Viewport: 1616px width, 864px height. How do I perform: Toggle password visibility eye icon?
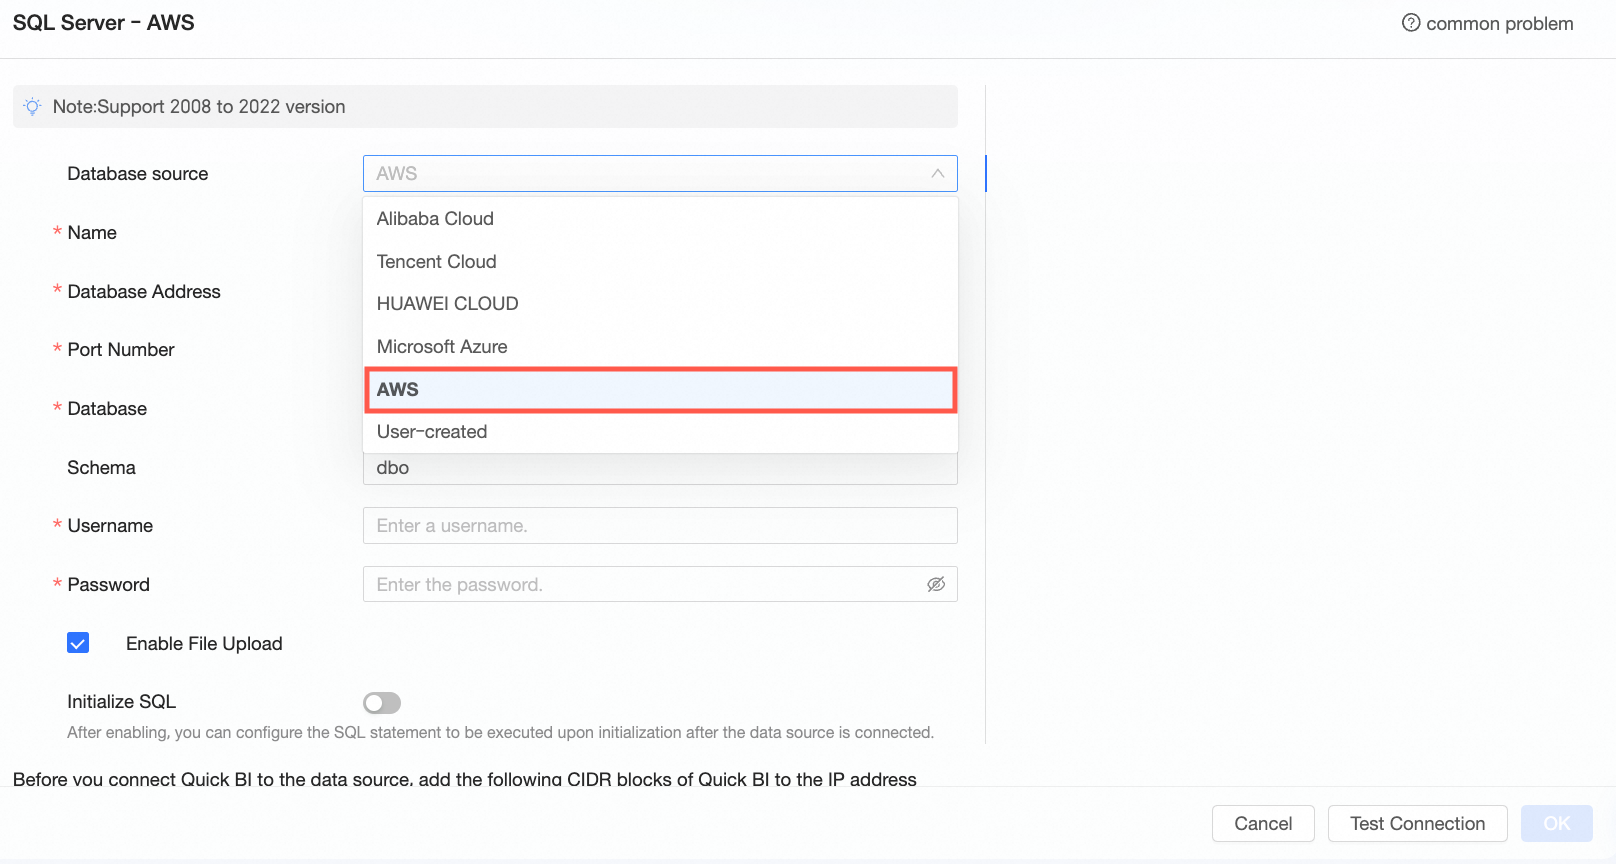tap(936, 584)
